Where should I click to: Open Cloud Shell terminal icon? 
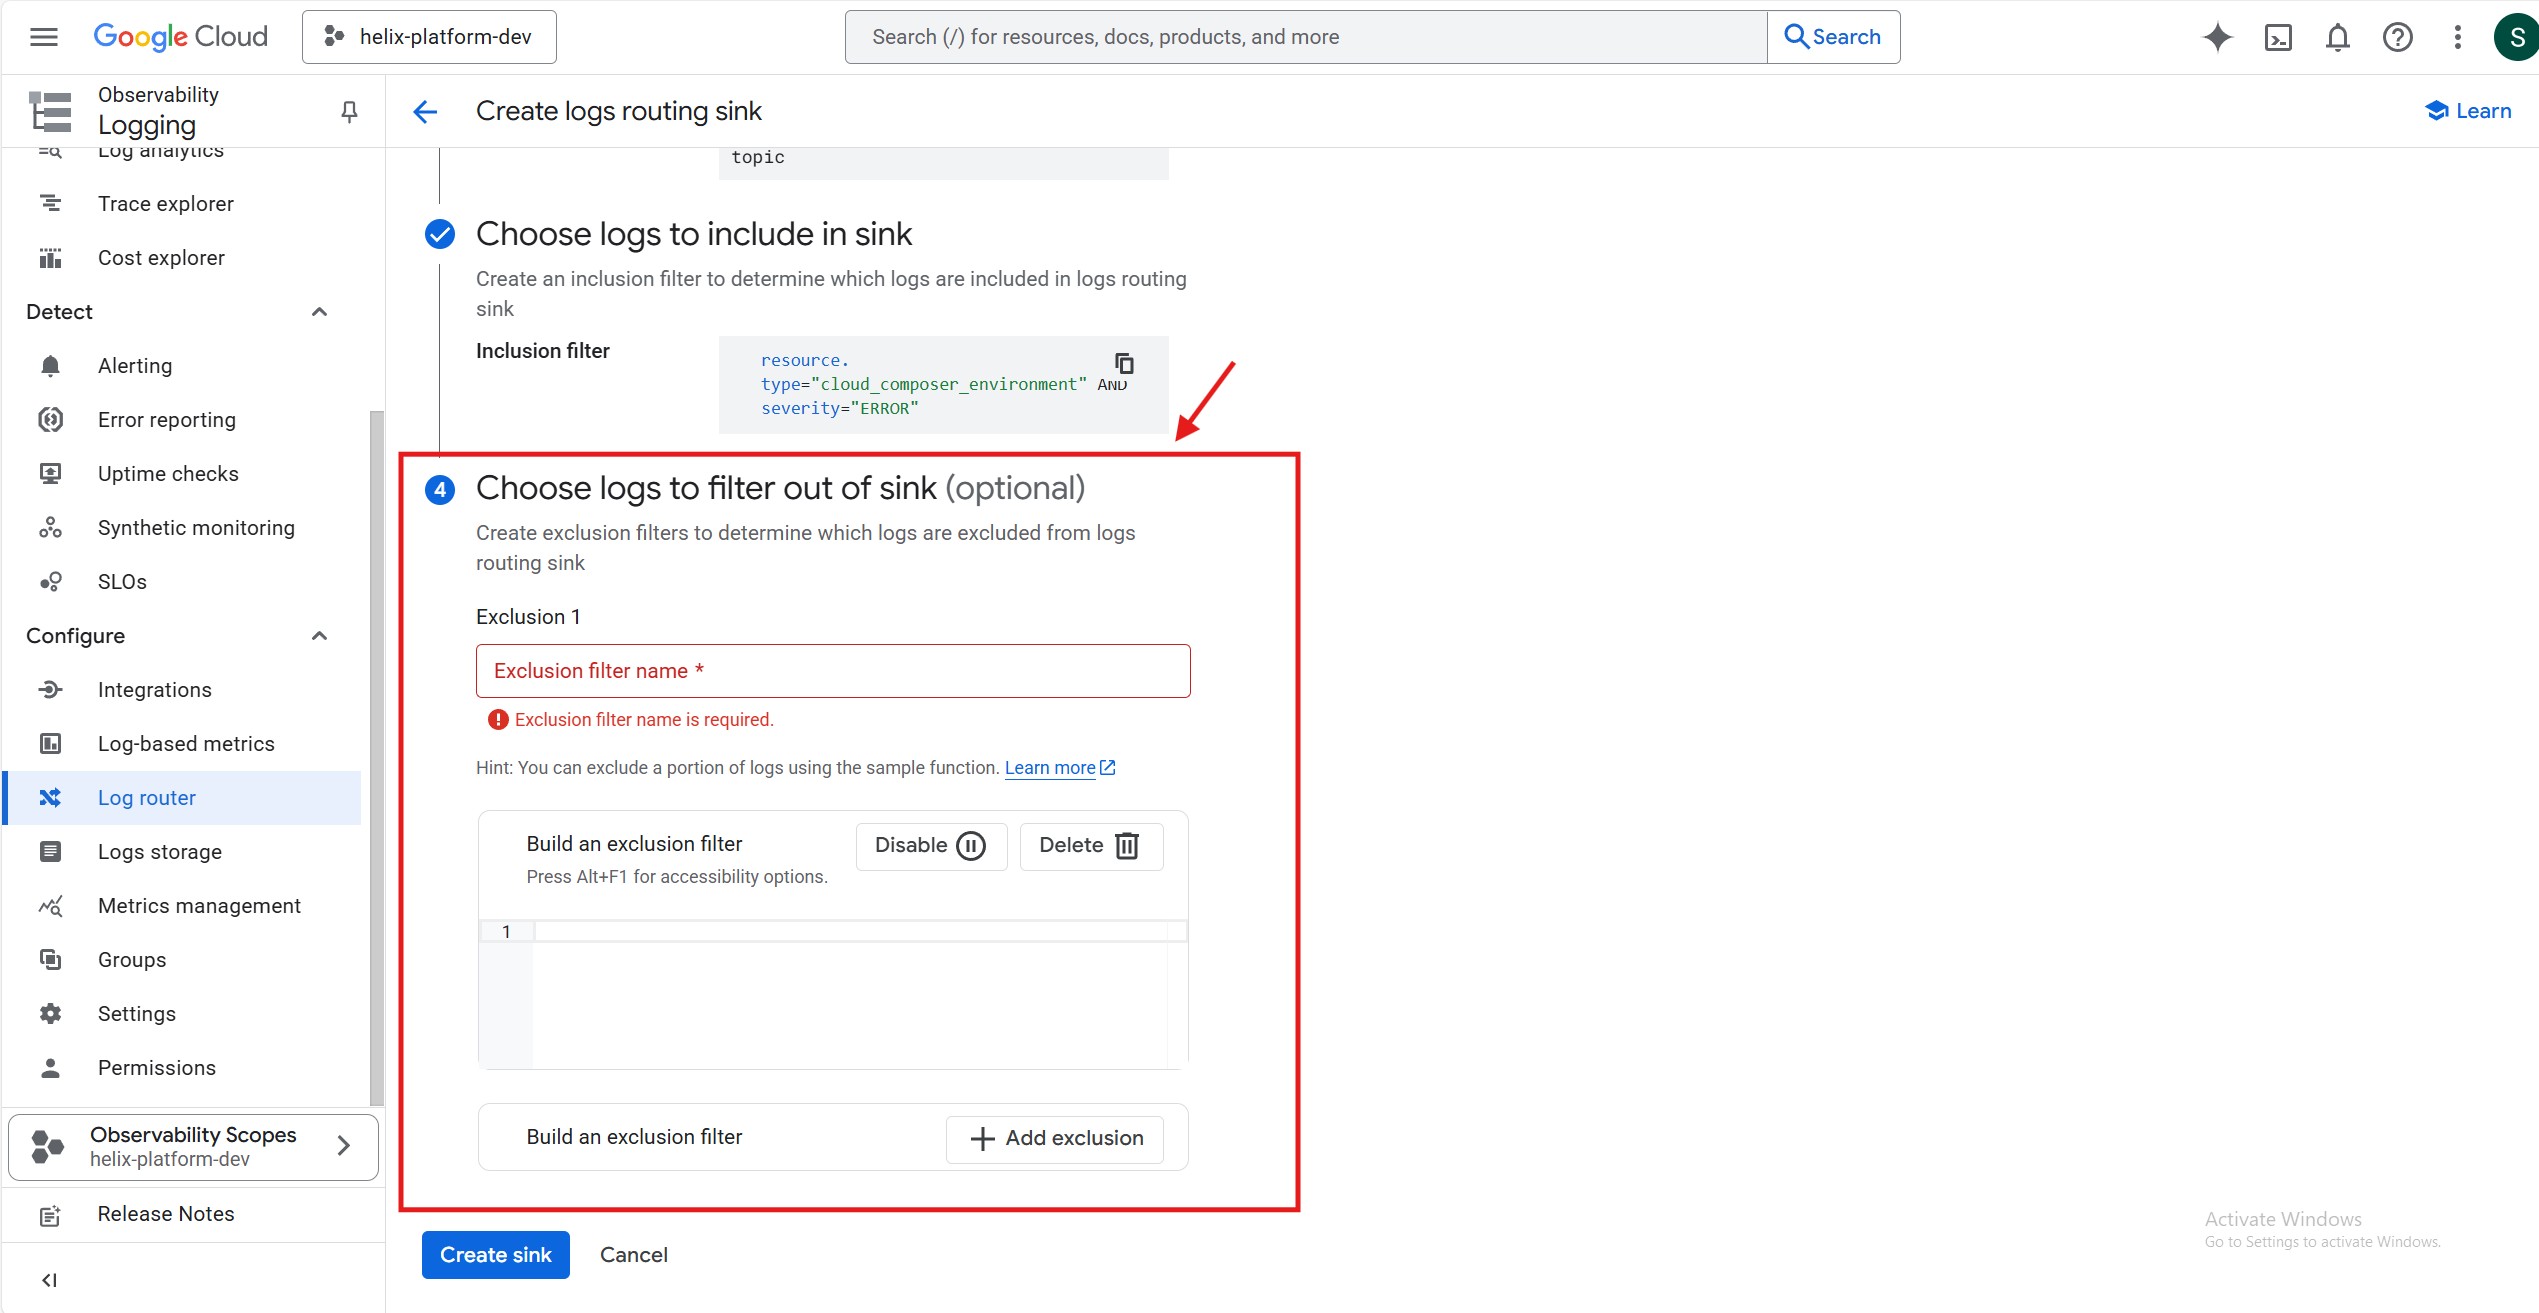(2278, 37)
